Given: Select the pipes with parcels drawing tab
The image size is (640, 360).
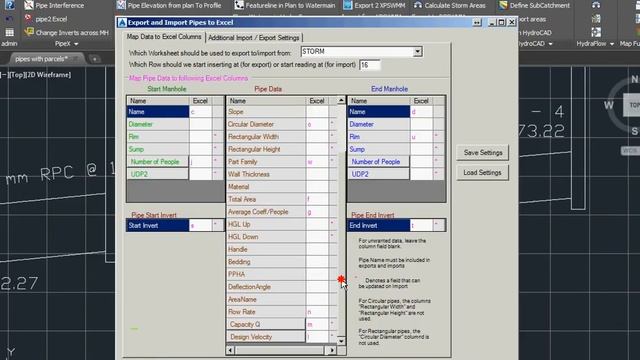Looking at the screenshot, I should pyautogui.click(x=41, y=59).
